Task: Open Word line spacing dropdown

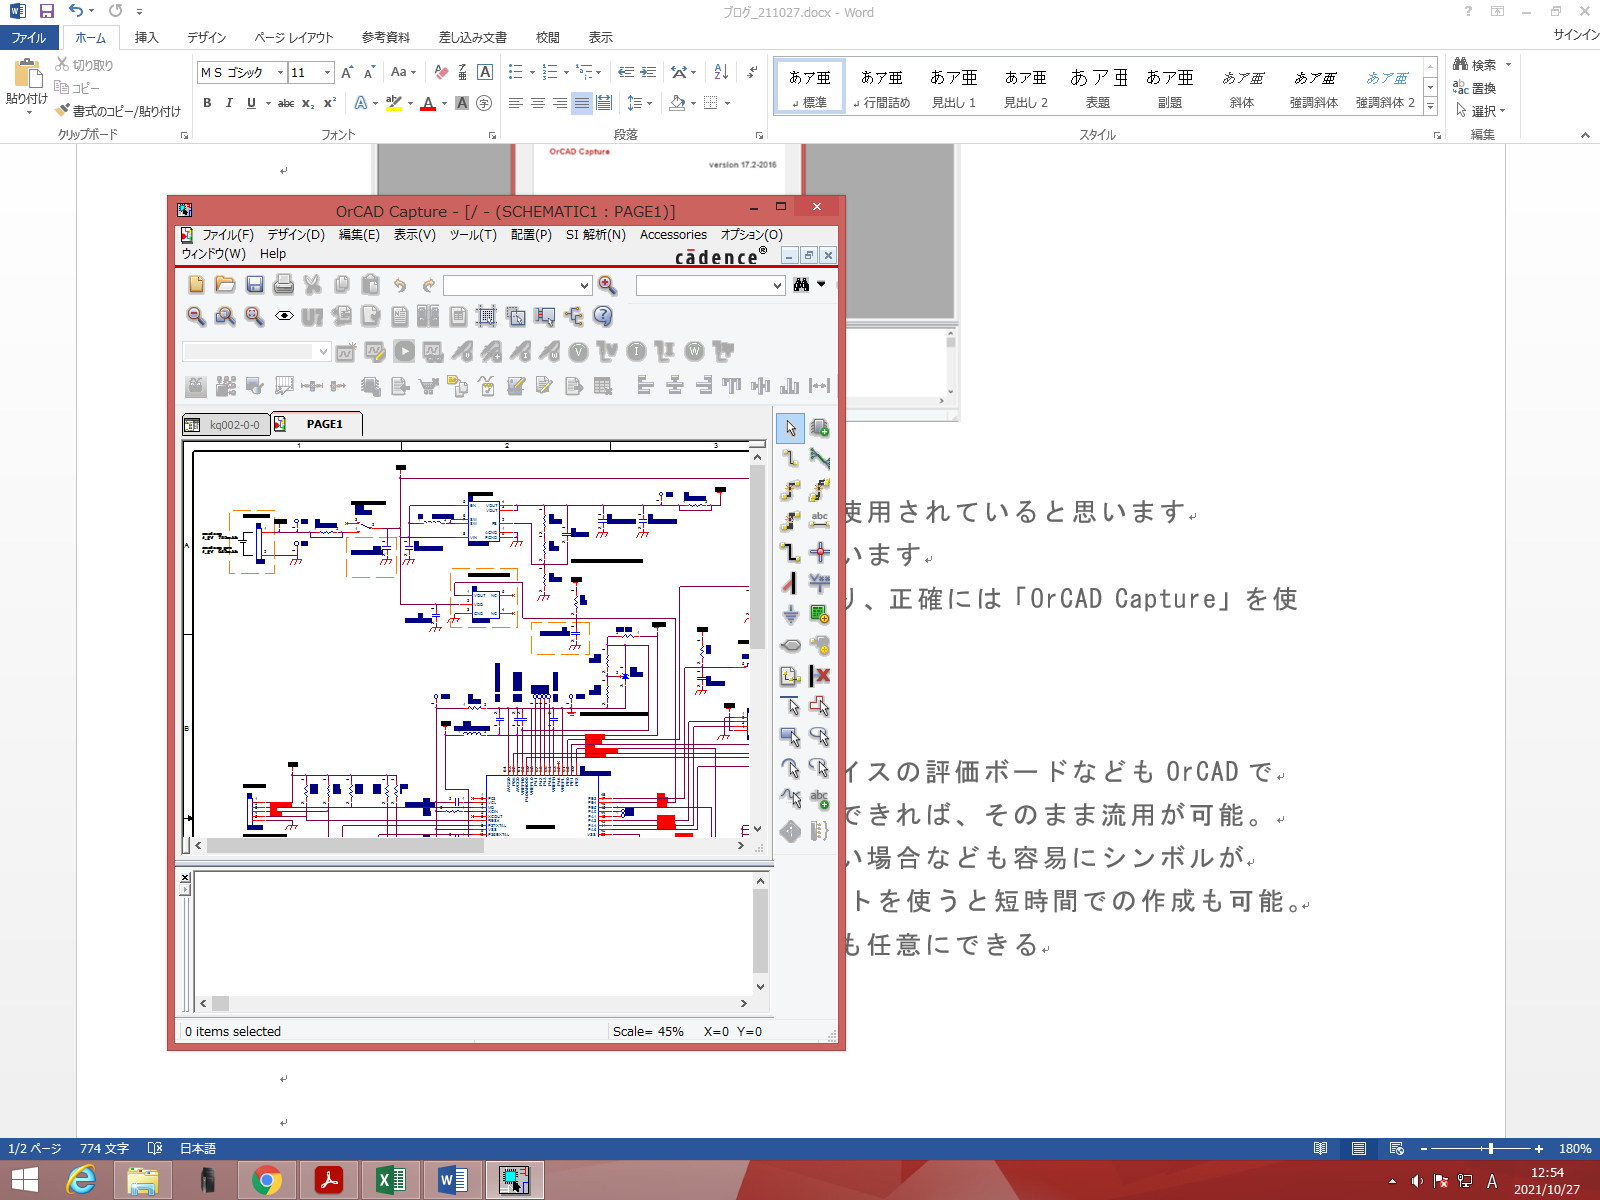Action: click(x=639, y=103)
